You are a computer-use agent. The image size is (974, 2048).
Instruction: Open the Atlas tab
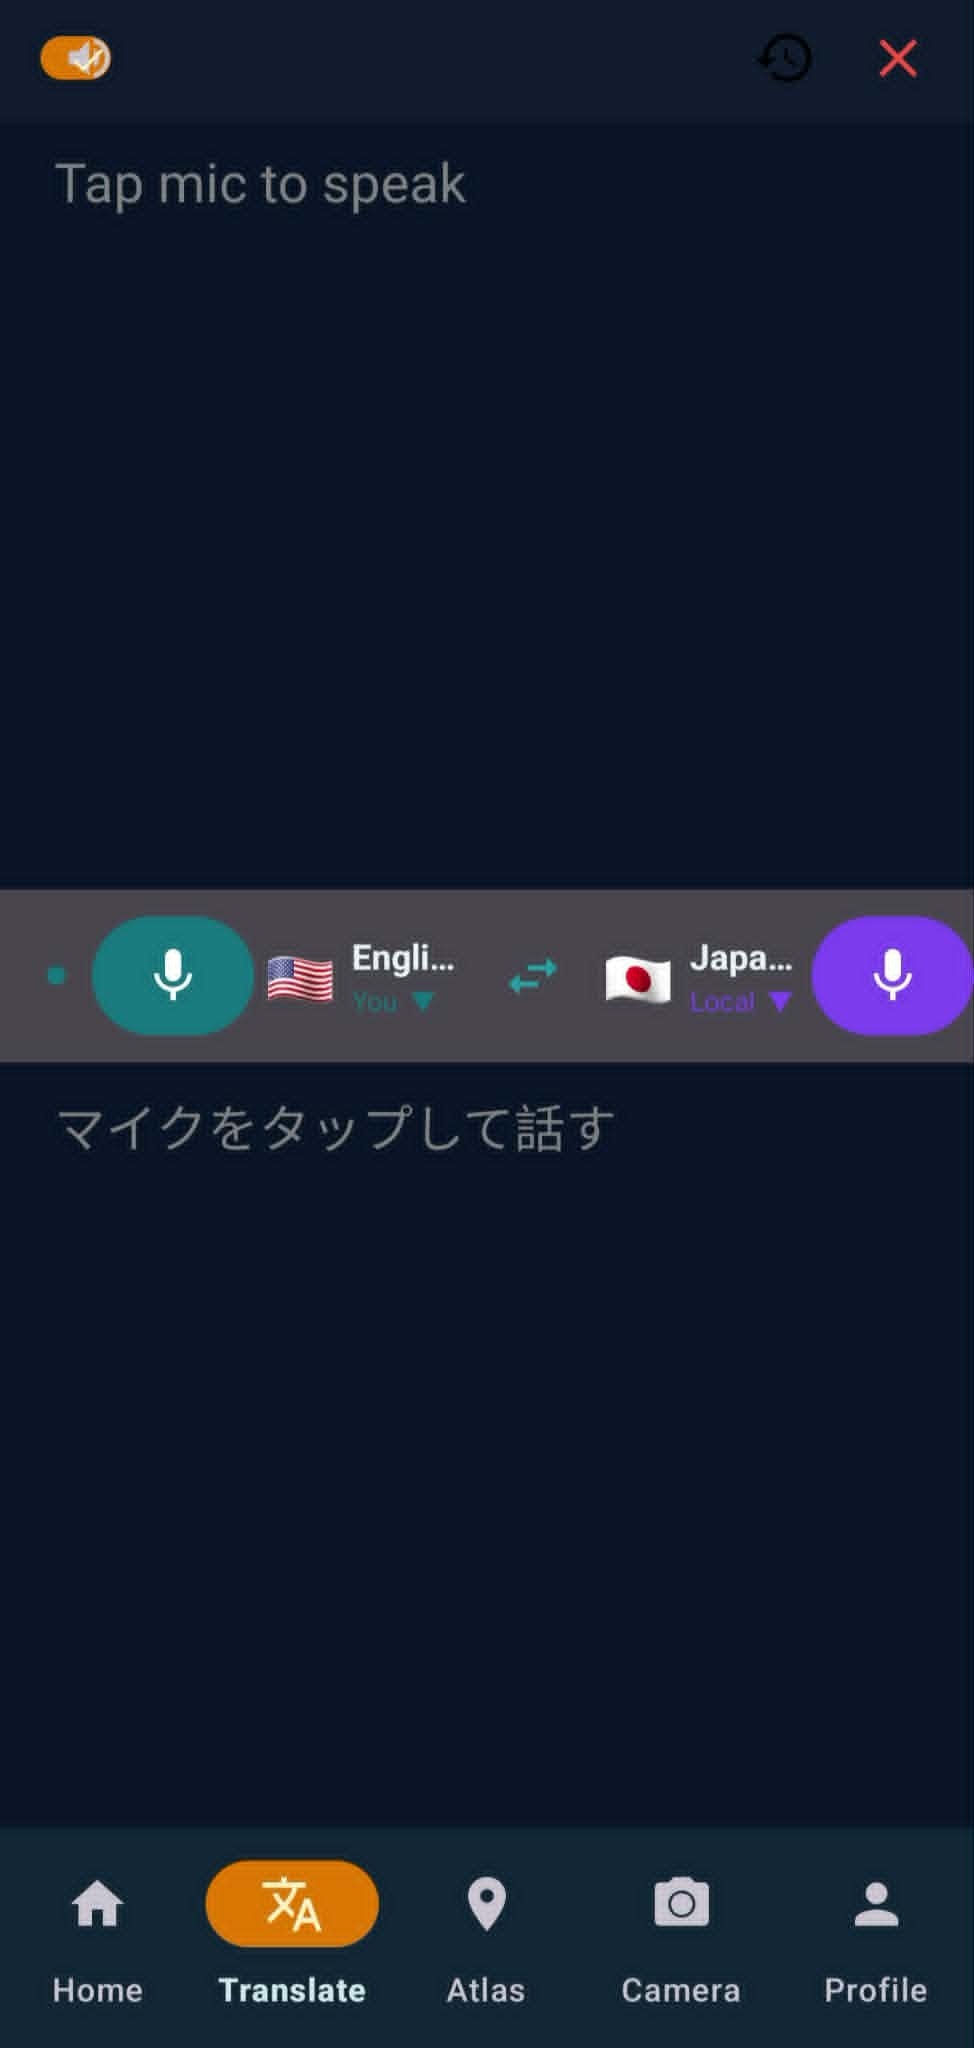pyautogui.click(x=486, y=1936)
